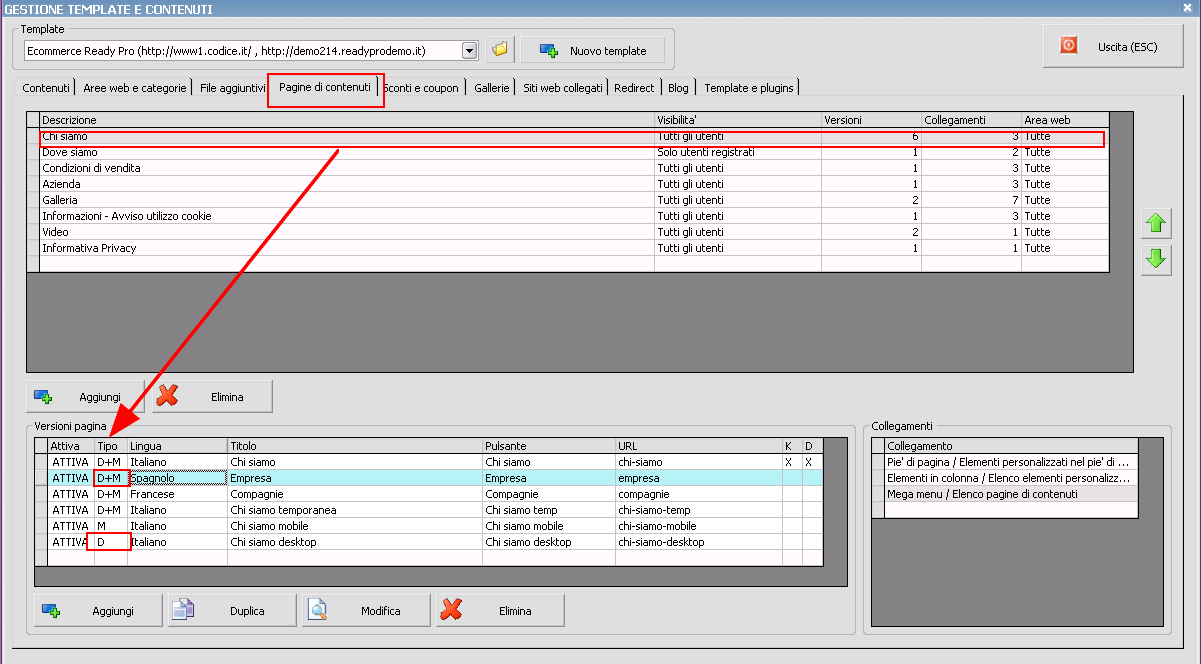Move page up with green arrow
Image resolution: width=1201 pixels, height=664 pixels.
pyautogui.click(x=1156, y=224)
